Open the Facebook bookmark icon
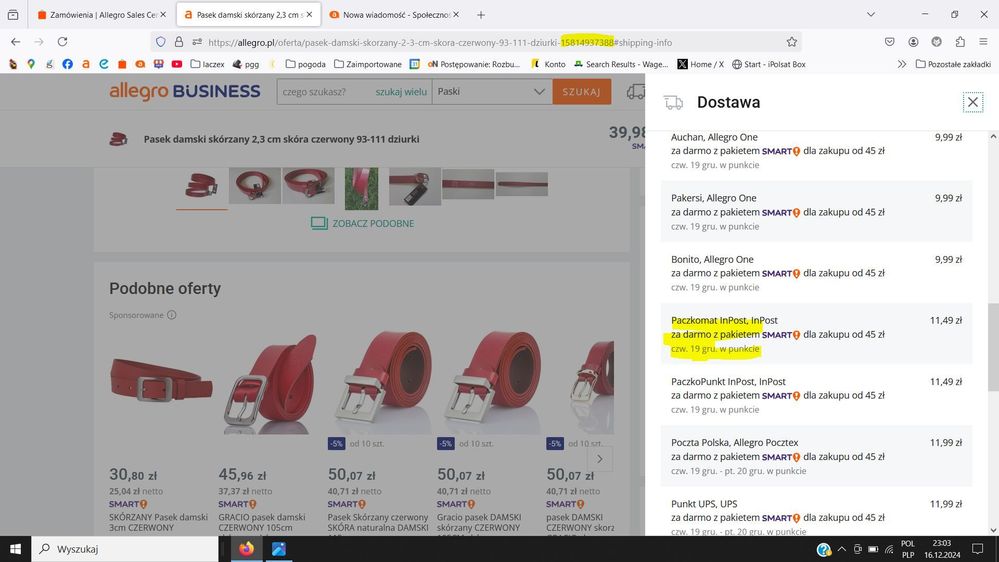 tap(68, 64)
